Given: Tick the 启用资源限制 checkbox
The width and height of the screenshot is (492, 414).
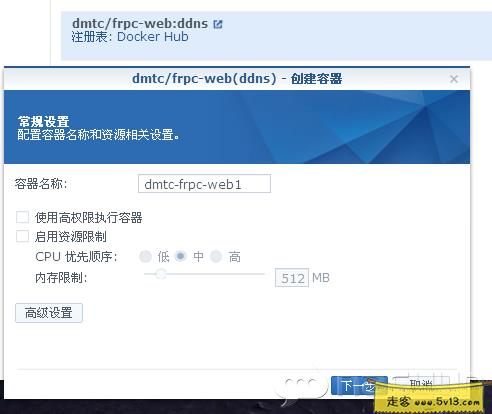Looking at the screenshot, I should pyautogui.click(x=22, y=236).
